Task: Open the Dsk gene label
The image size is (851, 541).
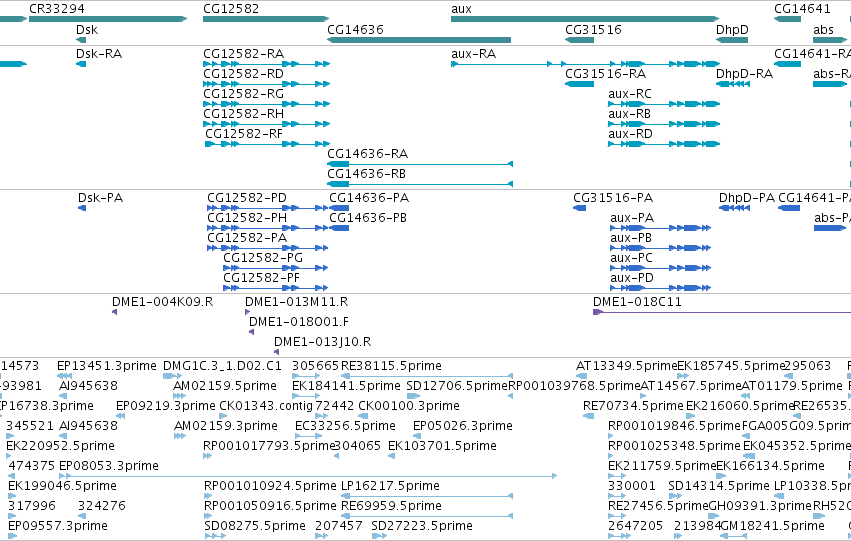Action: [x=87, y=30]
